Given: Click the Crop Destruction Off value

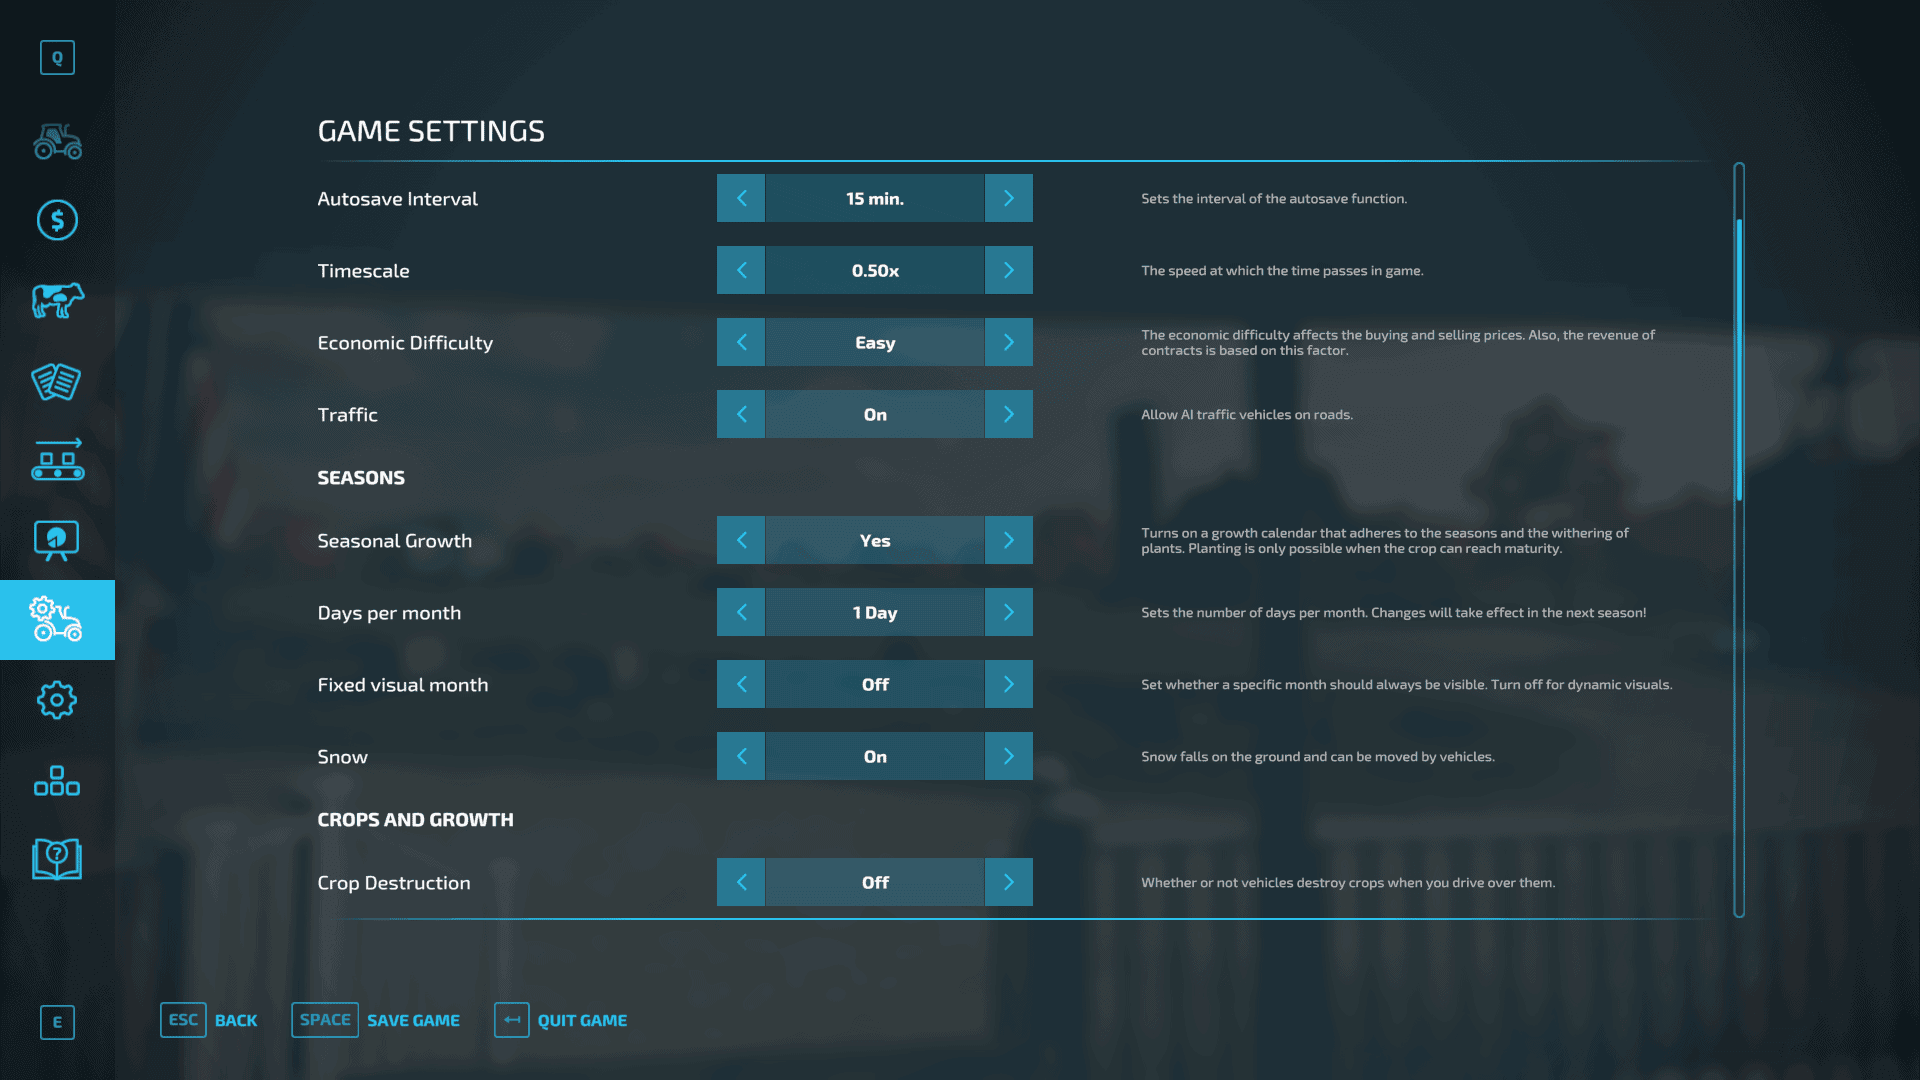Looking at the screenshot, I should [x=875, y=882].
